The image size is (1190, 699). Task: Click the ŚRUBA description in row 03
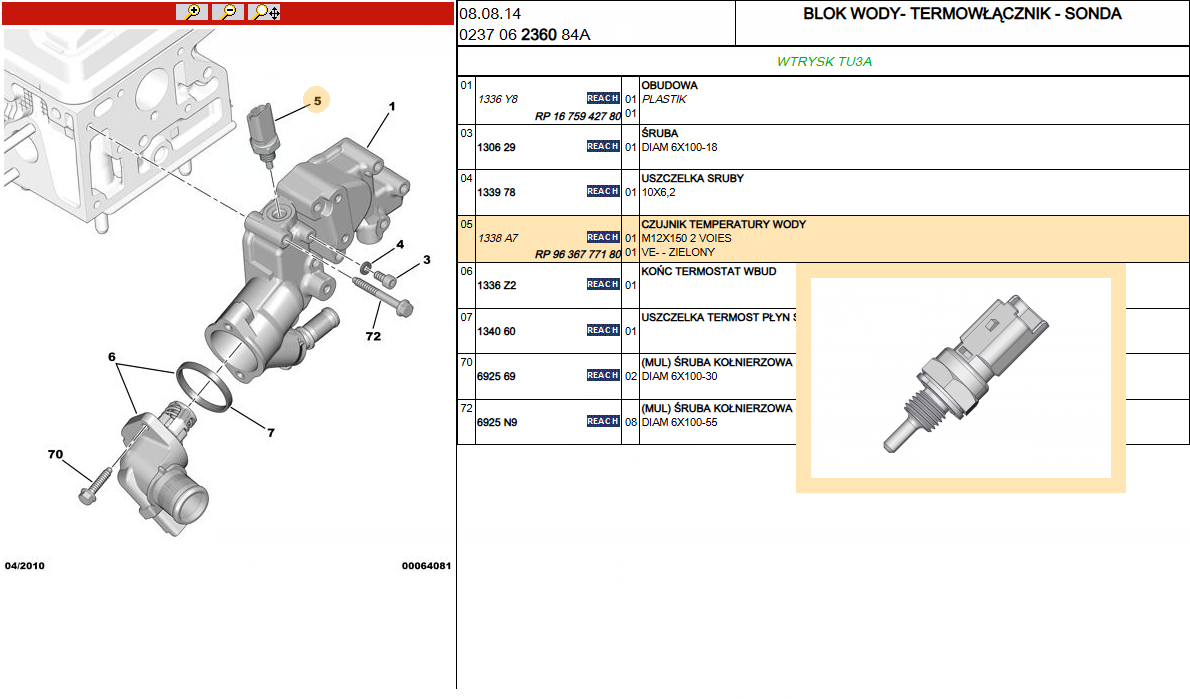click(660, 133)
